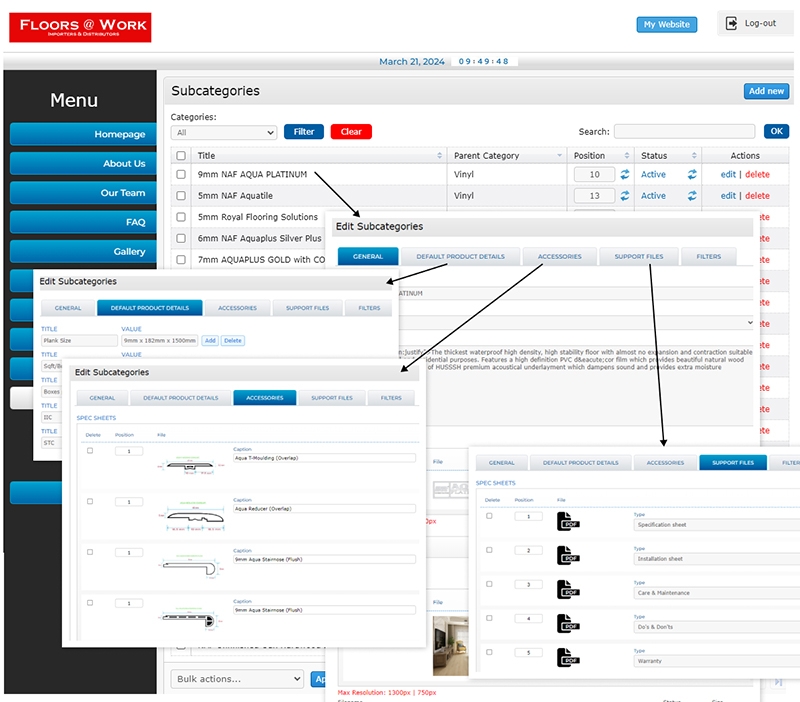The height and width of the screenshot is (702, 800).
Task: Open the Warranty PDF file icon
Action: [568, 658]
